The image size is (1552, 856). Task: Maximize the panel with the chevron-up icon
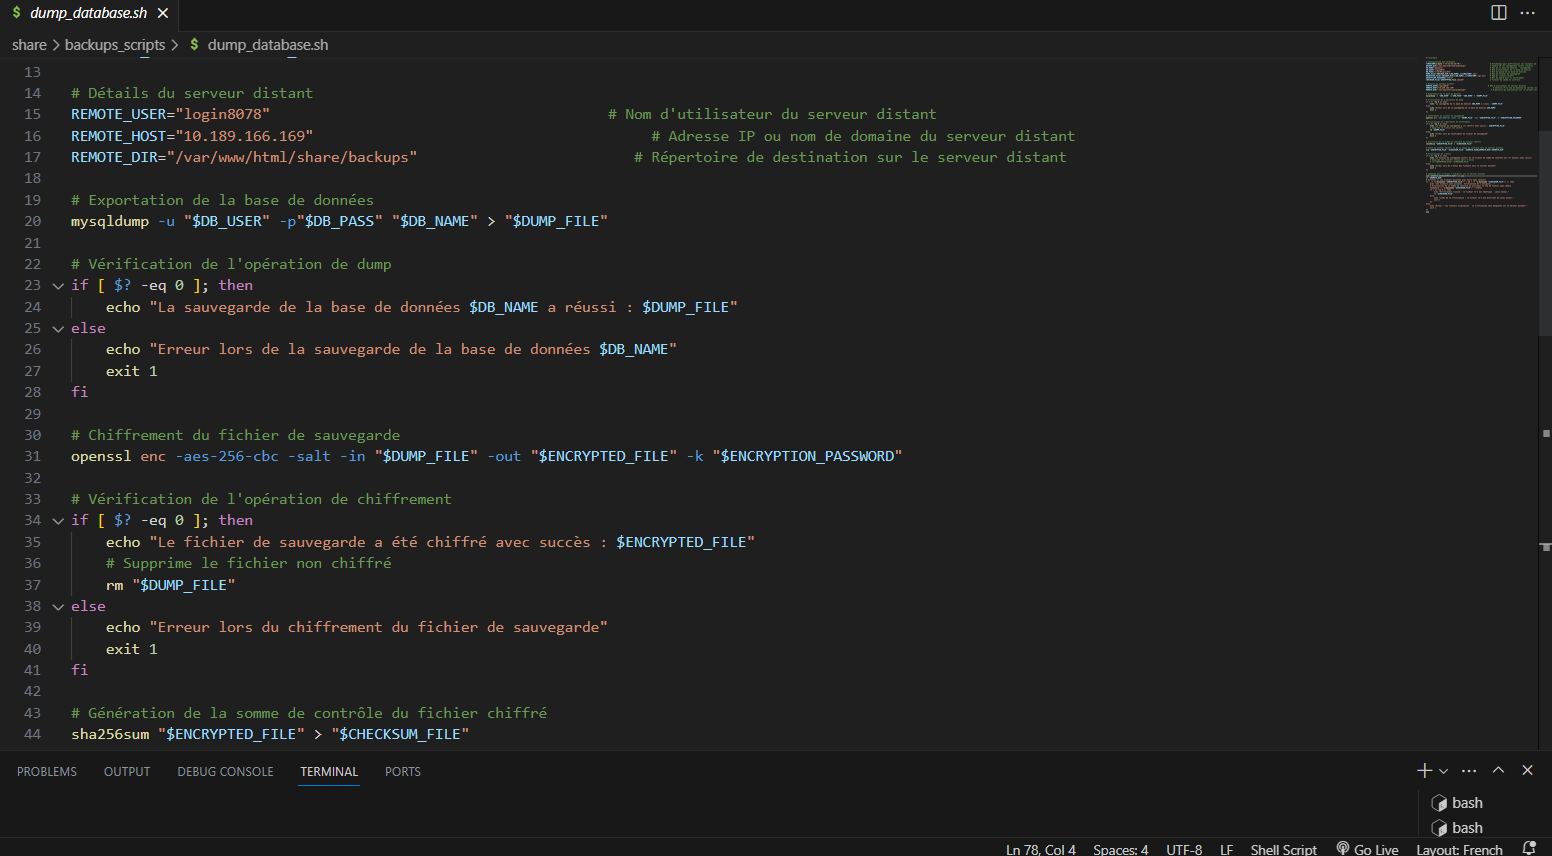pos(1498,770)
